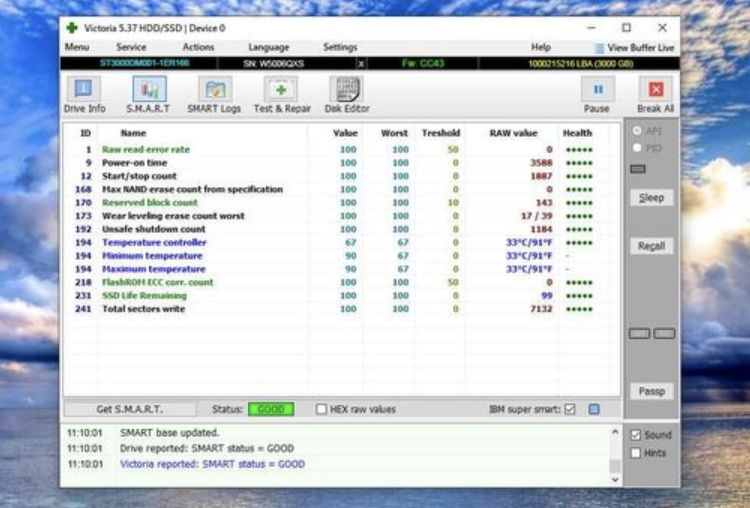Click the firmware Fw: CC43 field
The width and height of the screenshot is (750, 508).
click(x=423, y=64)
